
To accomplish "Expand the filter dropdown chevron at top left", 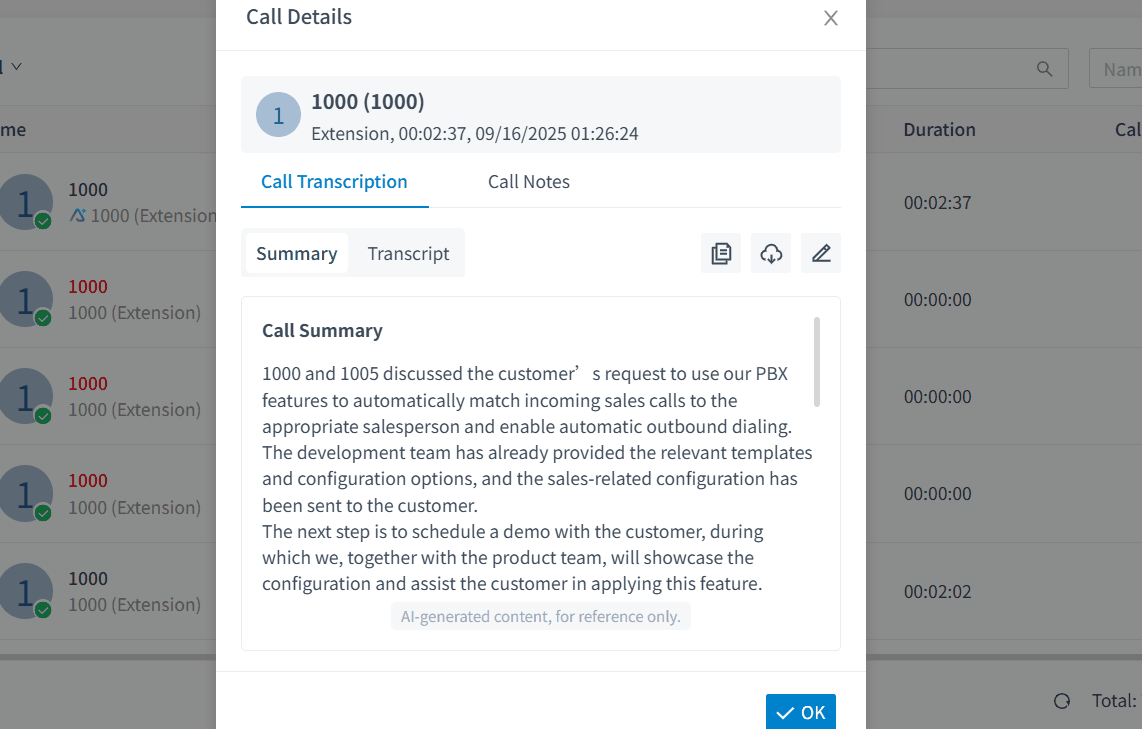I will [17, 66].
